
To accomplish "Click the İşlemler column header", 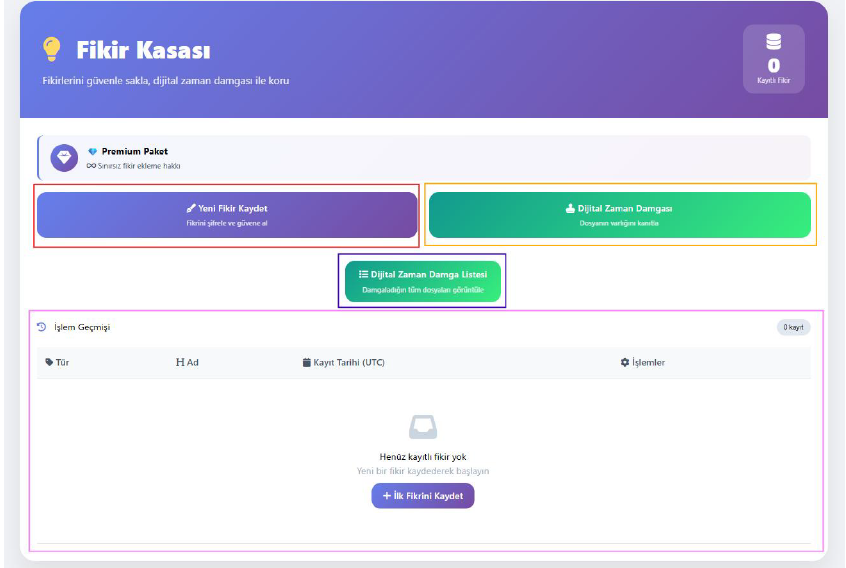I will pos(643,362).
